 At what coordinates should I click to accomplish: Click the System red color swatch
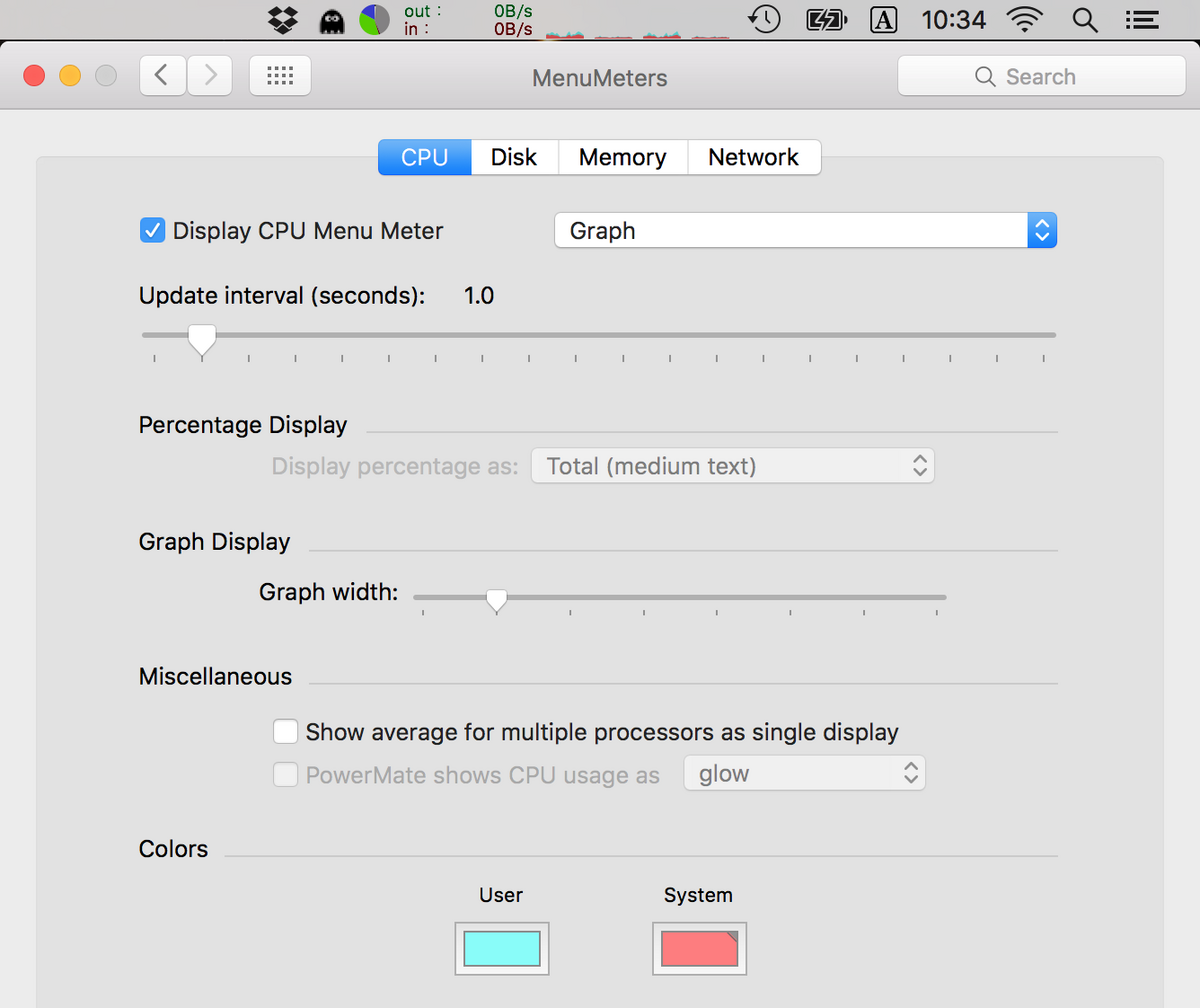[x=699, y=948]
